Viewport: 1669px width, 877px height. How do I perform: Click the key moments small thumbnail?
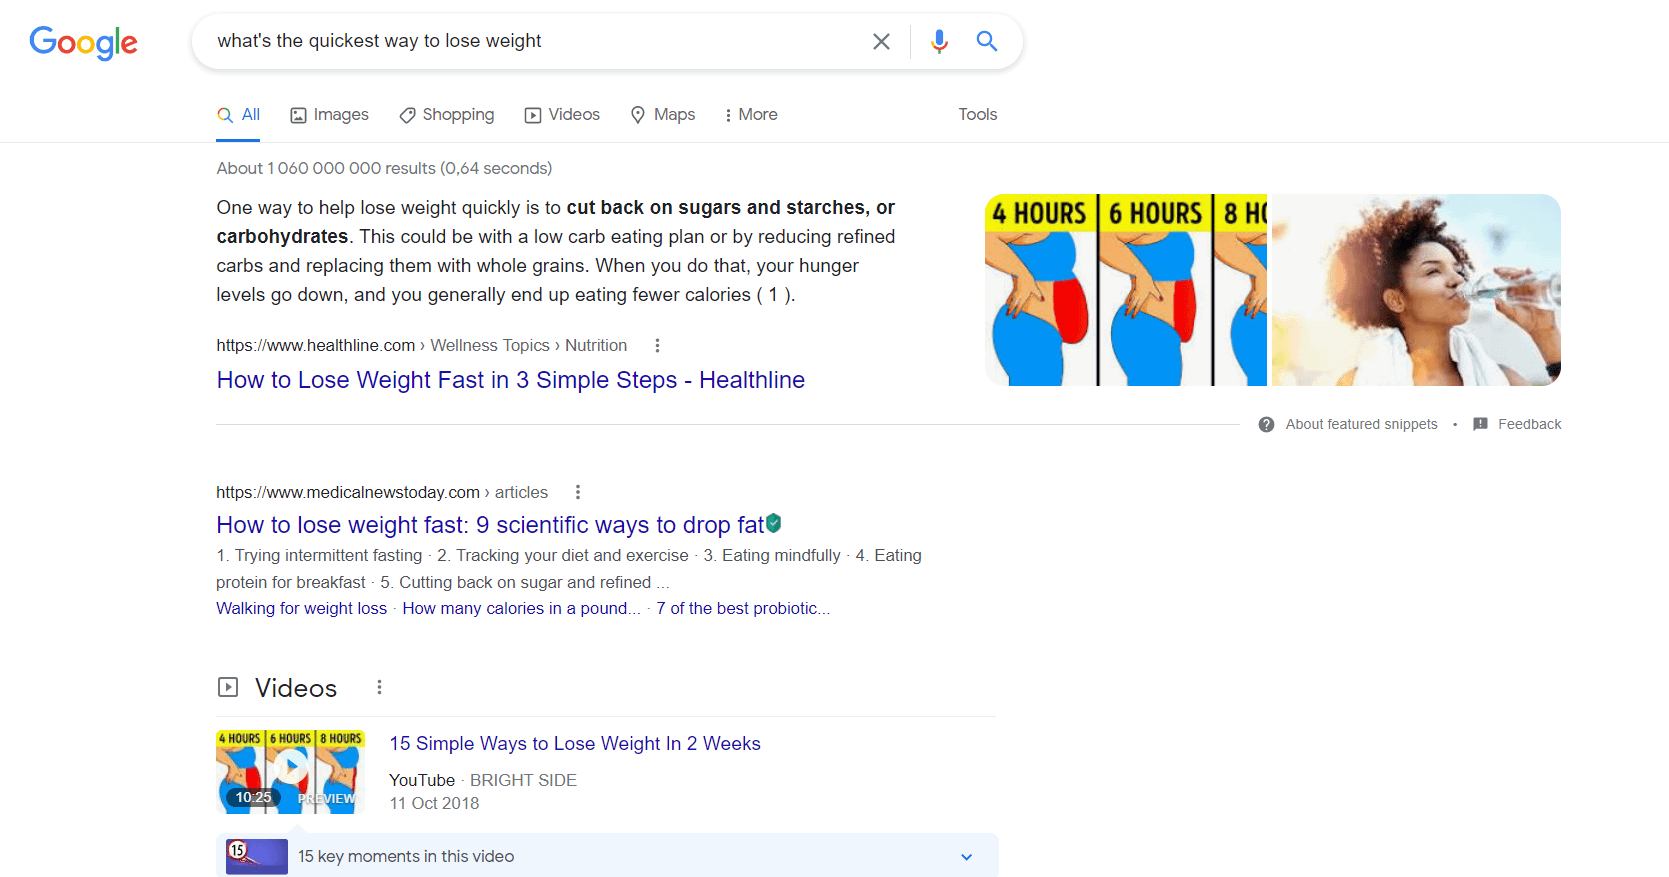click(x=257, y=857)
